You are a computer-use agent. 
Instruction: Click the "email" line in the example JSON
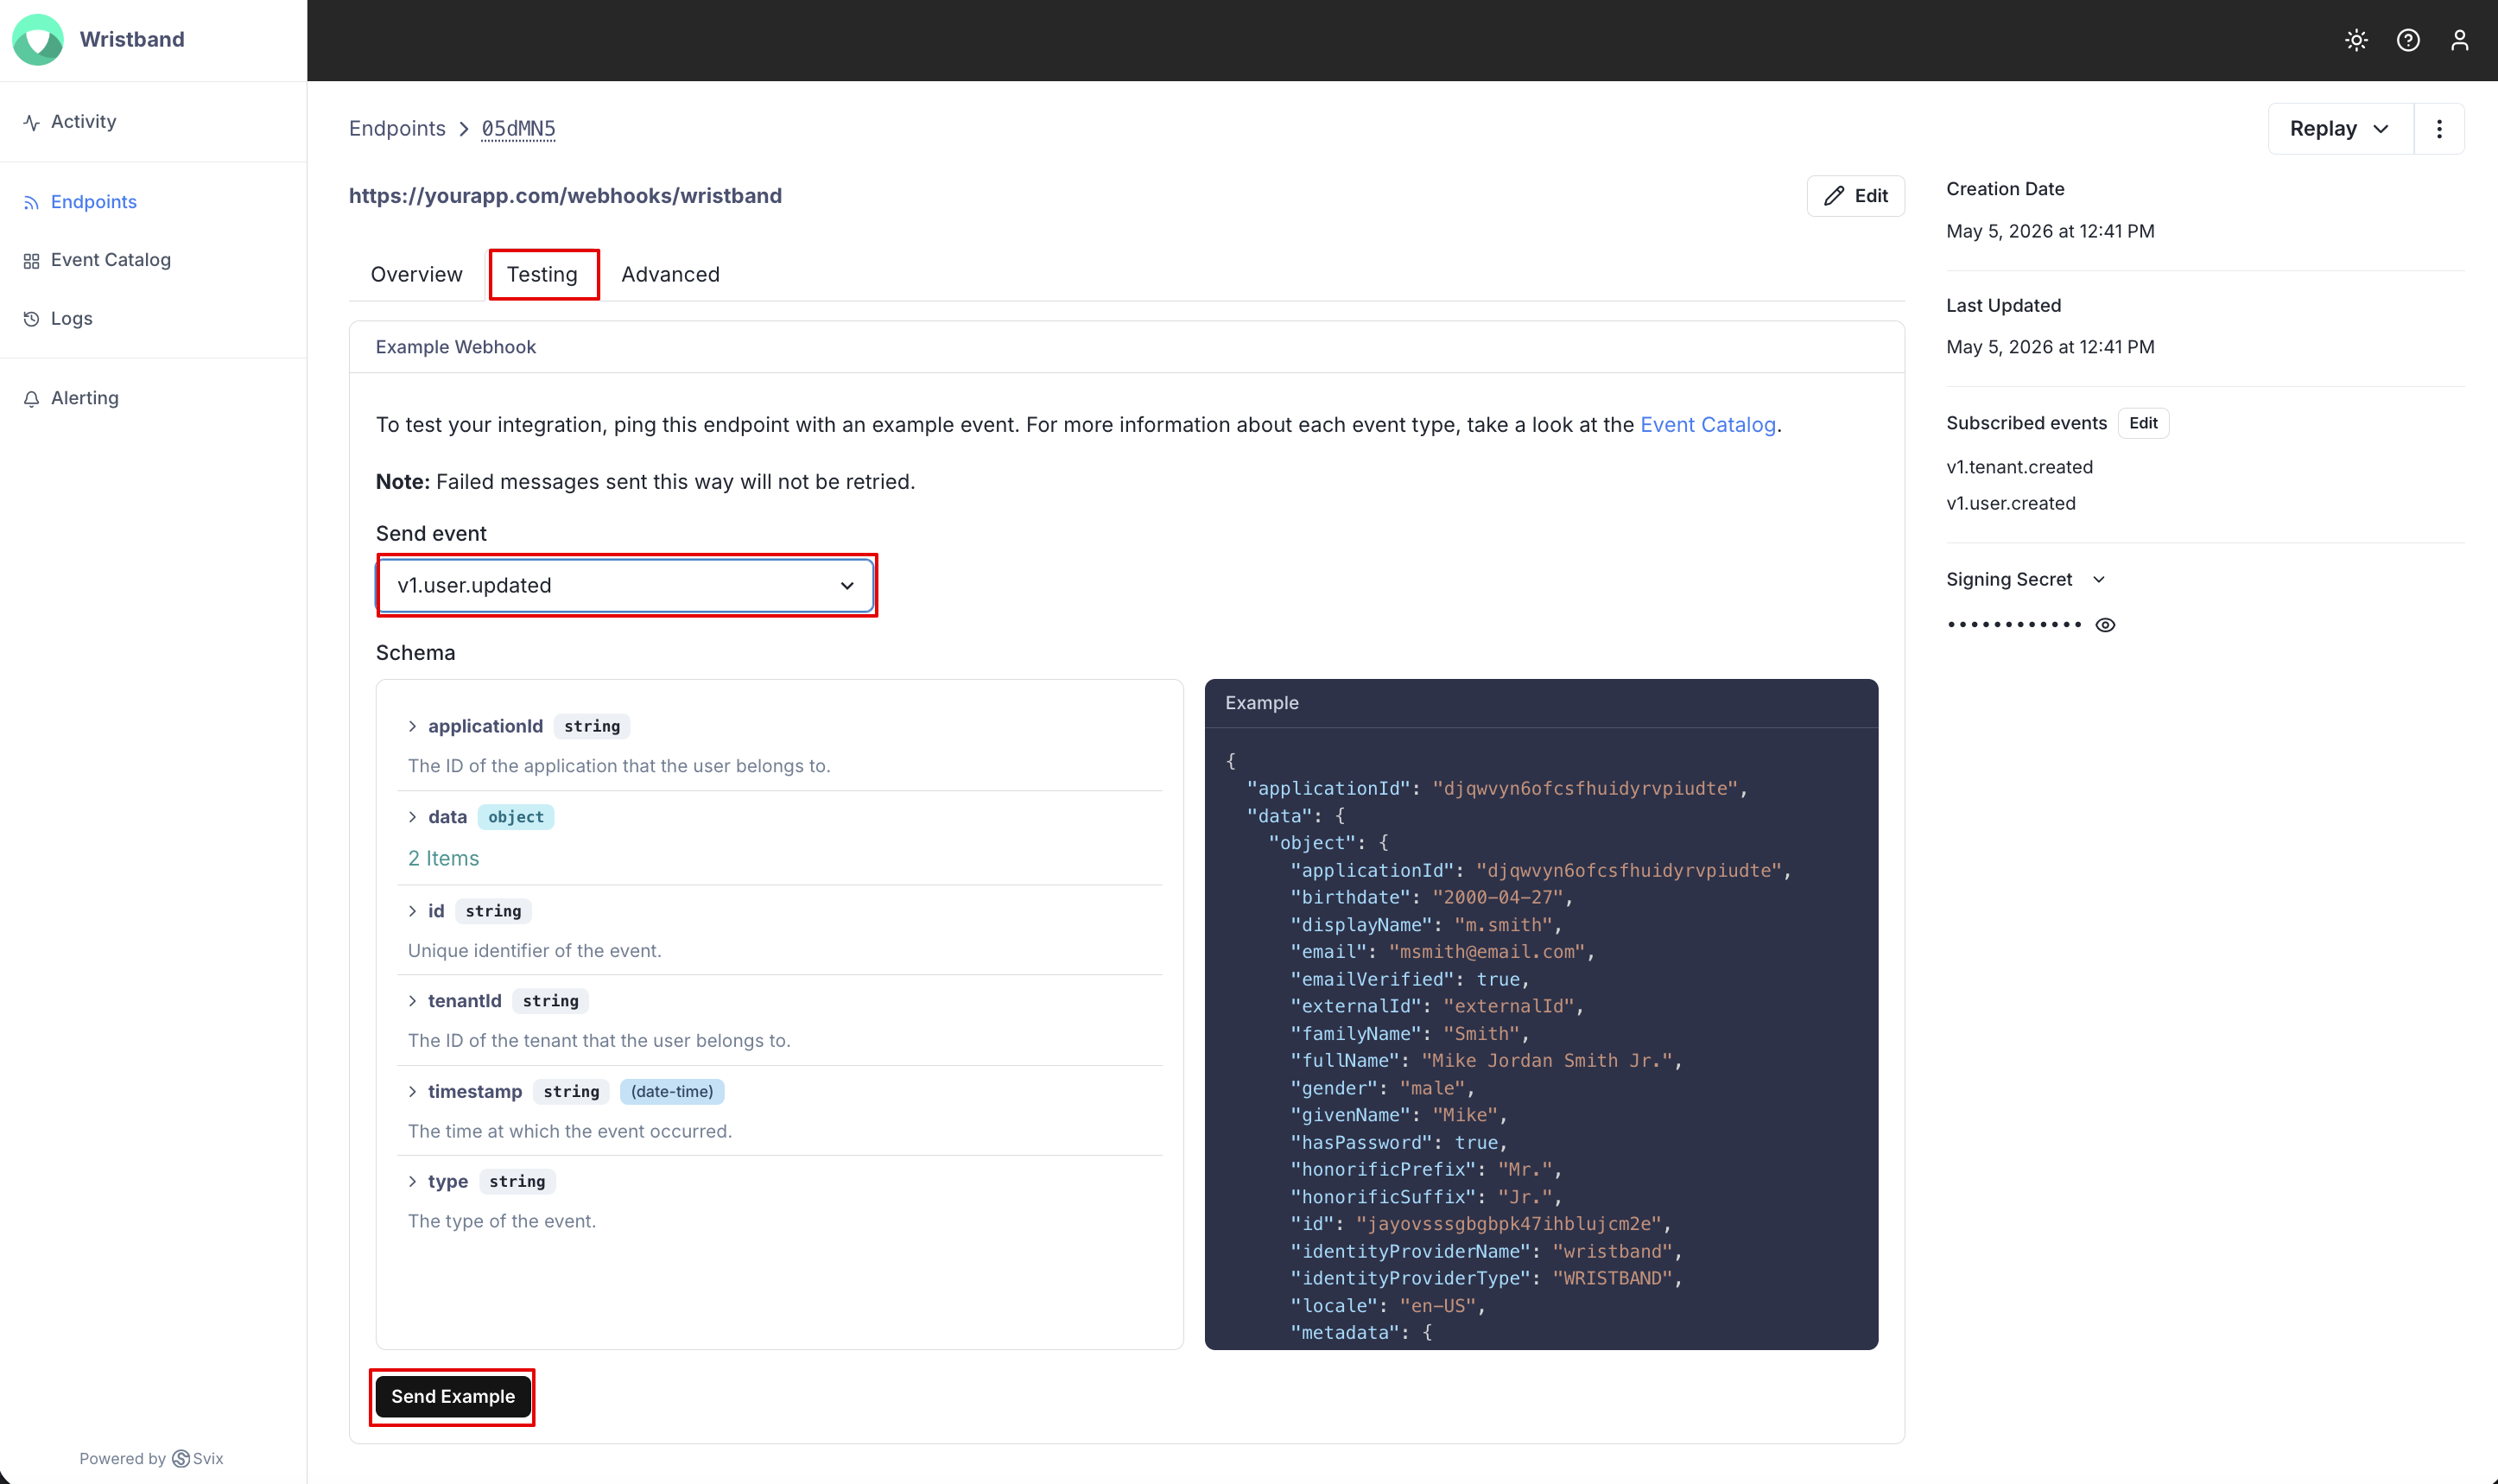[1442, 952]
